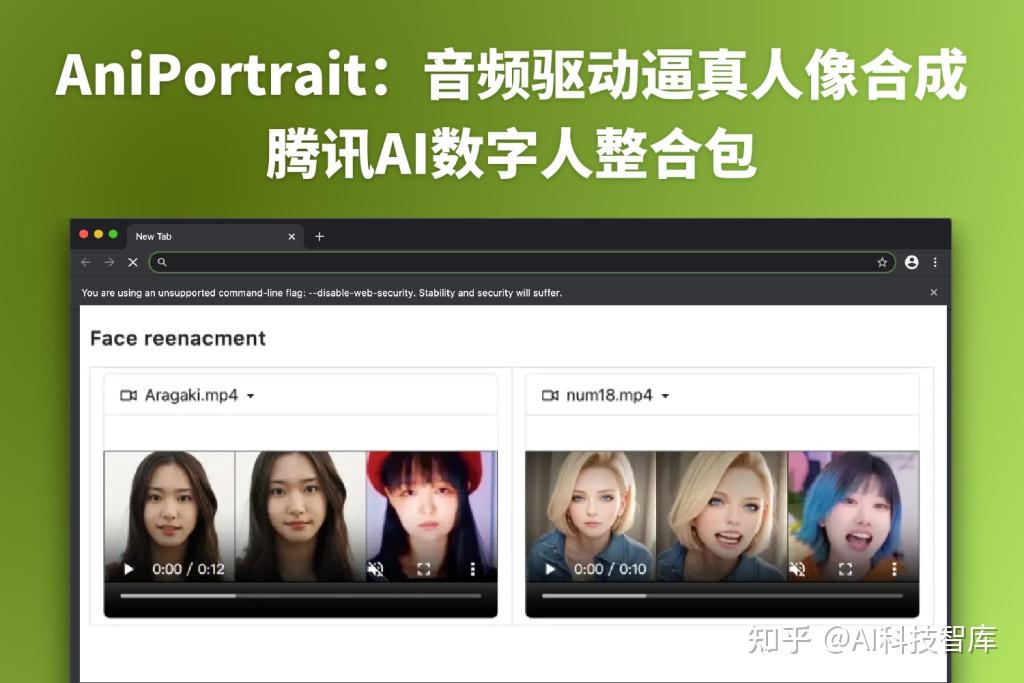This screenshot has height=683, width=1024.
Task: Open fullscreen for the num18.mp4 video
Action: tap(845, 569)
